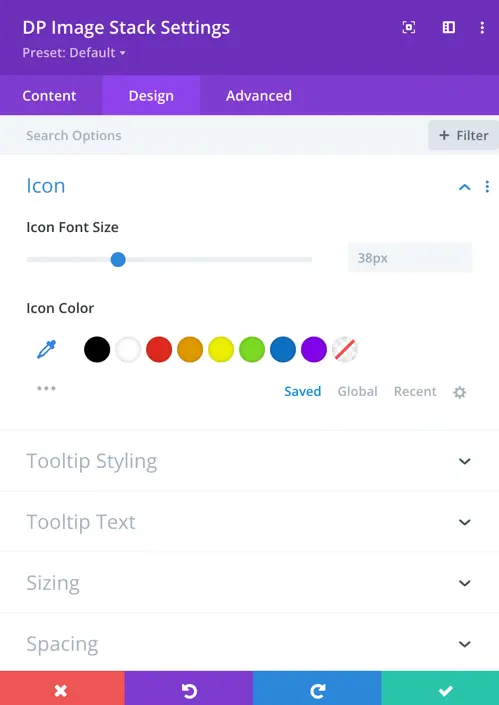Screen dimensions: 499x705
Task: Click ellipsis below the eyedropper for more colors
Action: pos(46,388)
